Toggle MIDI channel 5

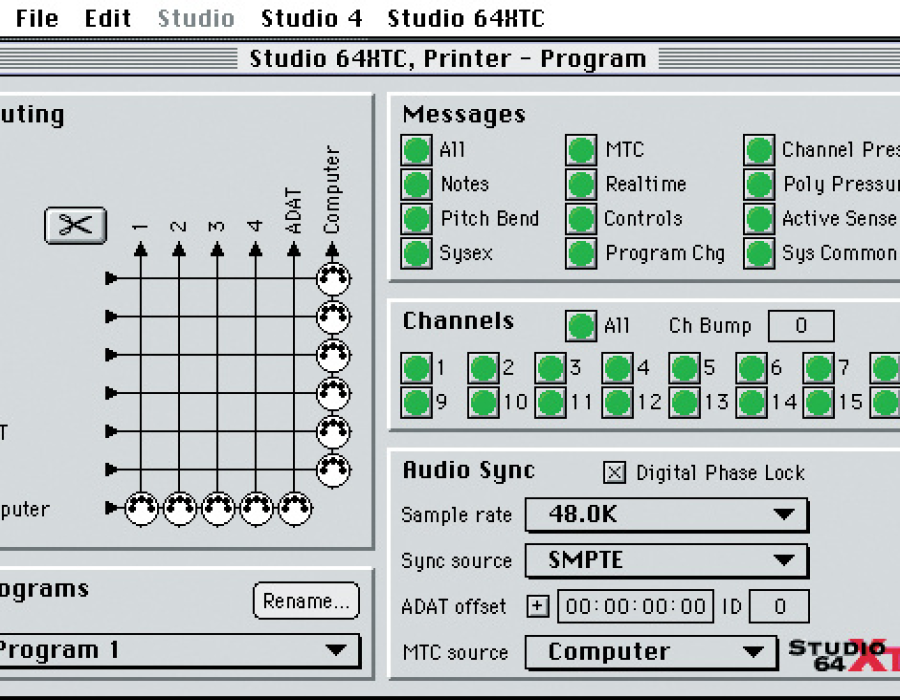tap(684, 368)
